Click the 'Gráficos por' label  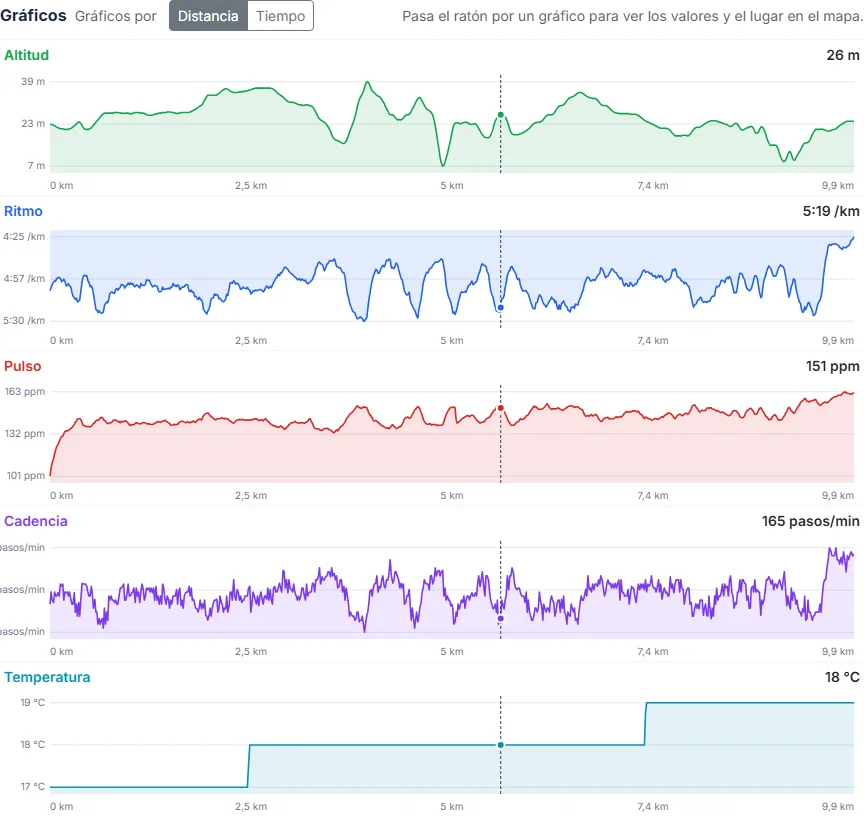click(x=116, y=16)
